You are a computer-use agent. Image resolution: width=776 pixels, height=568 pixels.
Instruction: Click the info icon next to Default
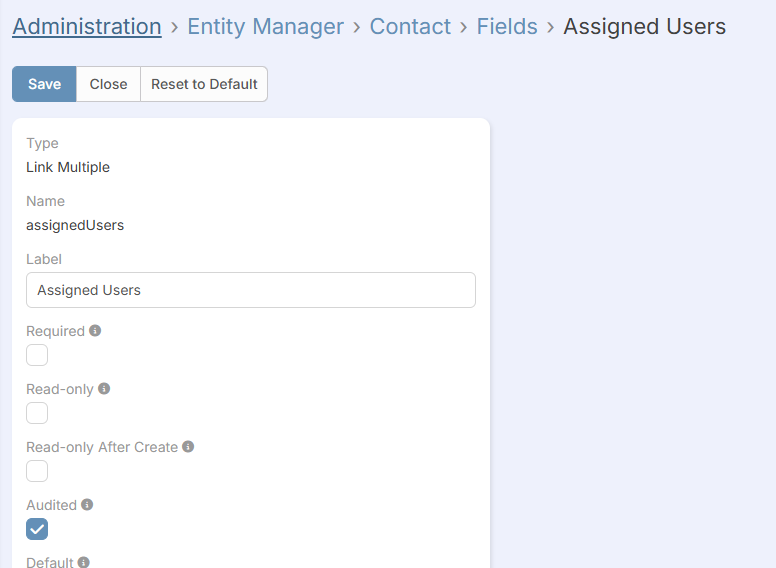pyautogui.click(x=84, y=562)
